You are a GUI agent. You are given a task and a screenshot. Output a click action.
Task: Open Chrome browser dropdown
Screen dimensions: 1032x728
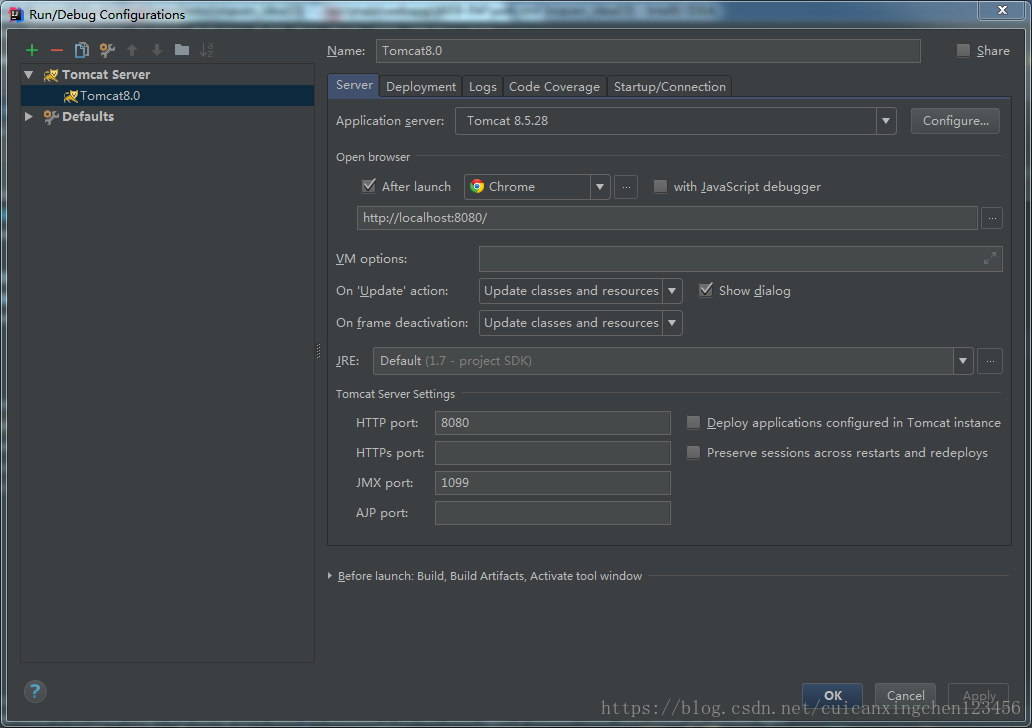tap(600, 187)
